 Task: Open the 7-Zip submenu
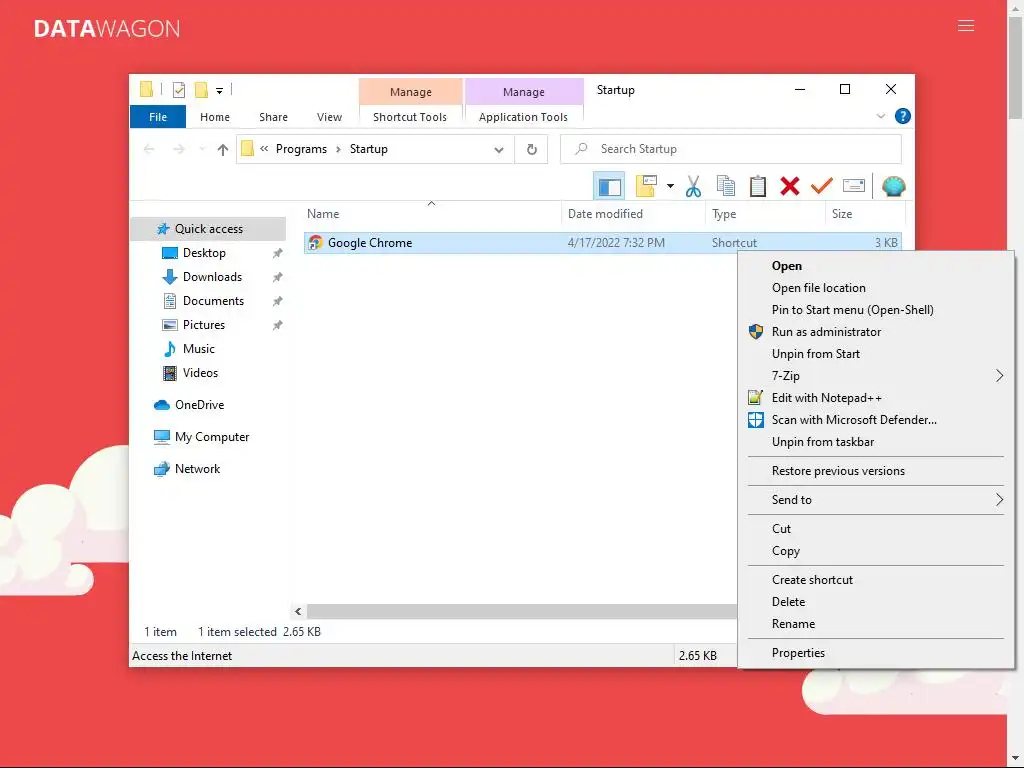point(875,376)
